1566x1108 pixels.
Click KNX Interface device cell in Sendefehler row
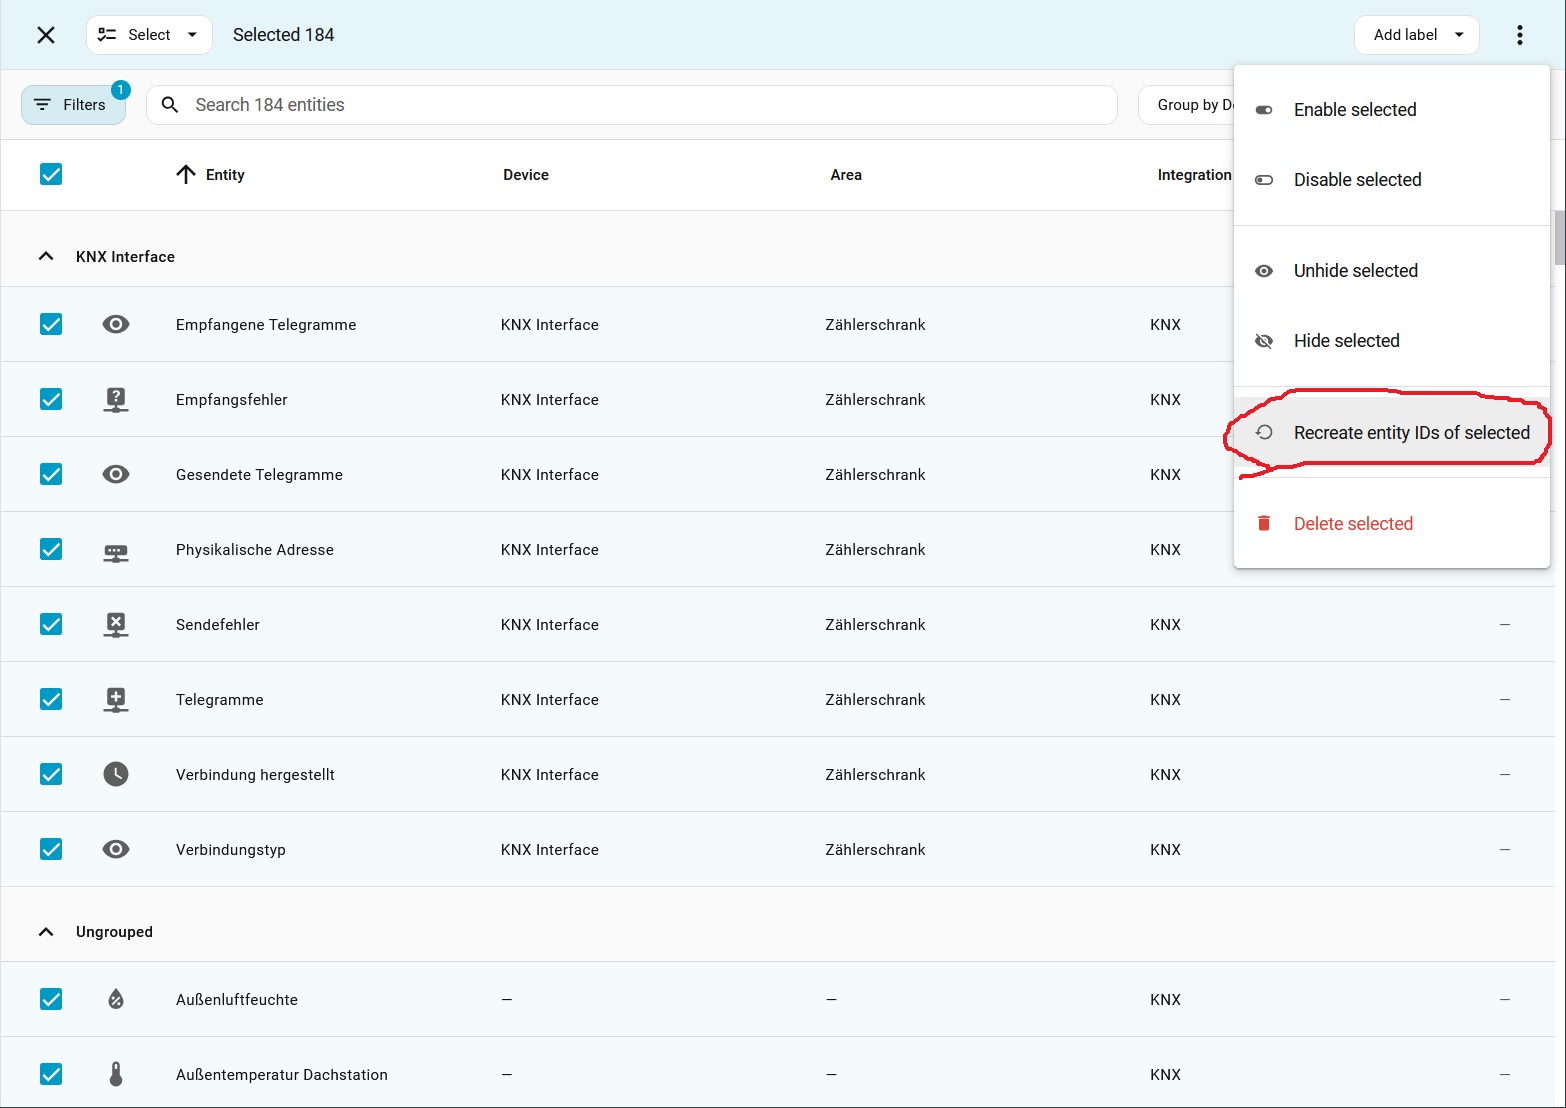pos(550,625)
